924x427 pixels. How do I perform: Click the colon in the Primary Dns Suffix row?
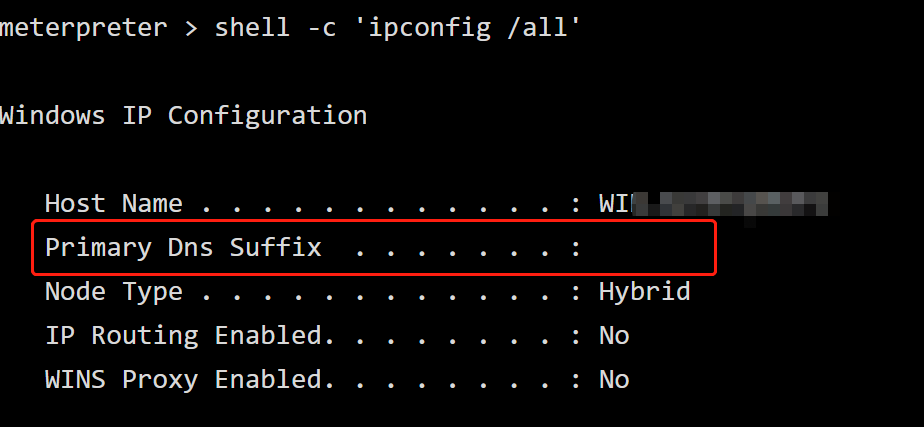point(576,249)
